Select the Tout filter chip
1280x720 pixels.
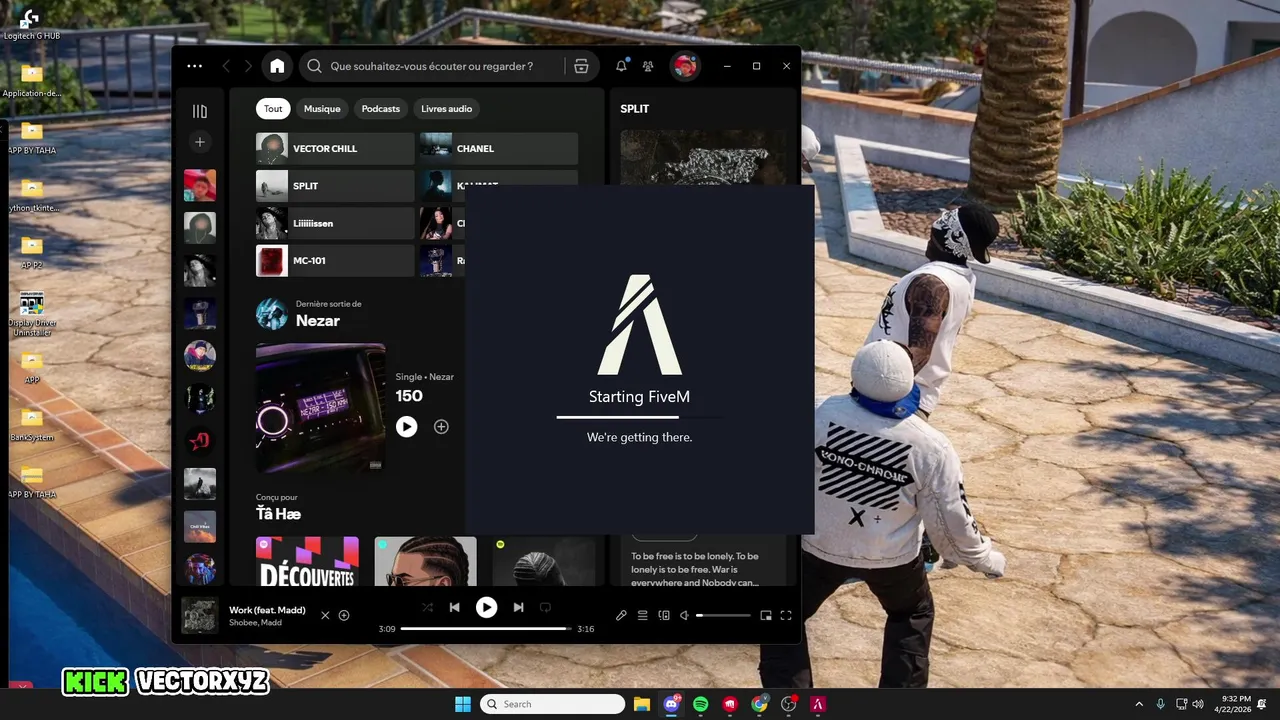273,109
